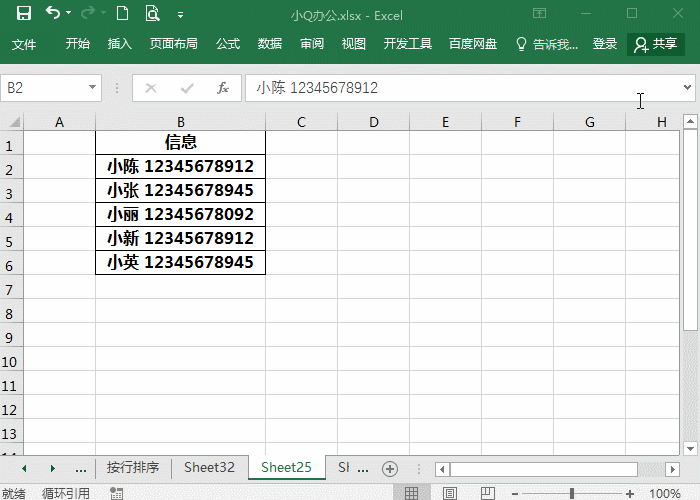This screenshot has width=700, height=500.
Task: Click the right ellipsis for more sheets
Action: coord(363,470)
